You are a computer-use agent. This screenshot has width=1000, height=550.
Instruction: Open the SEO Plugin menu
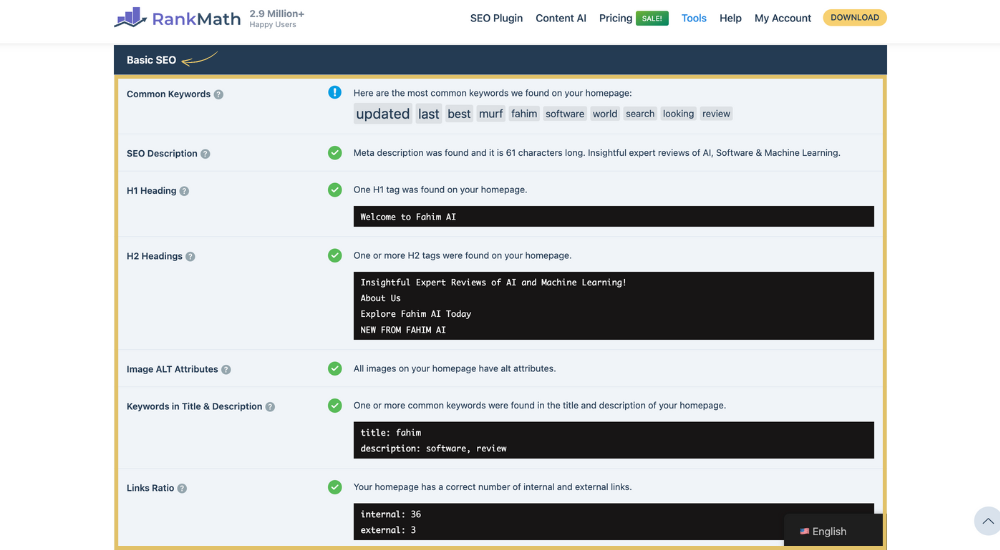[496, 18]
